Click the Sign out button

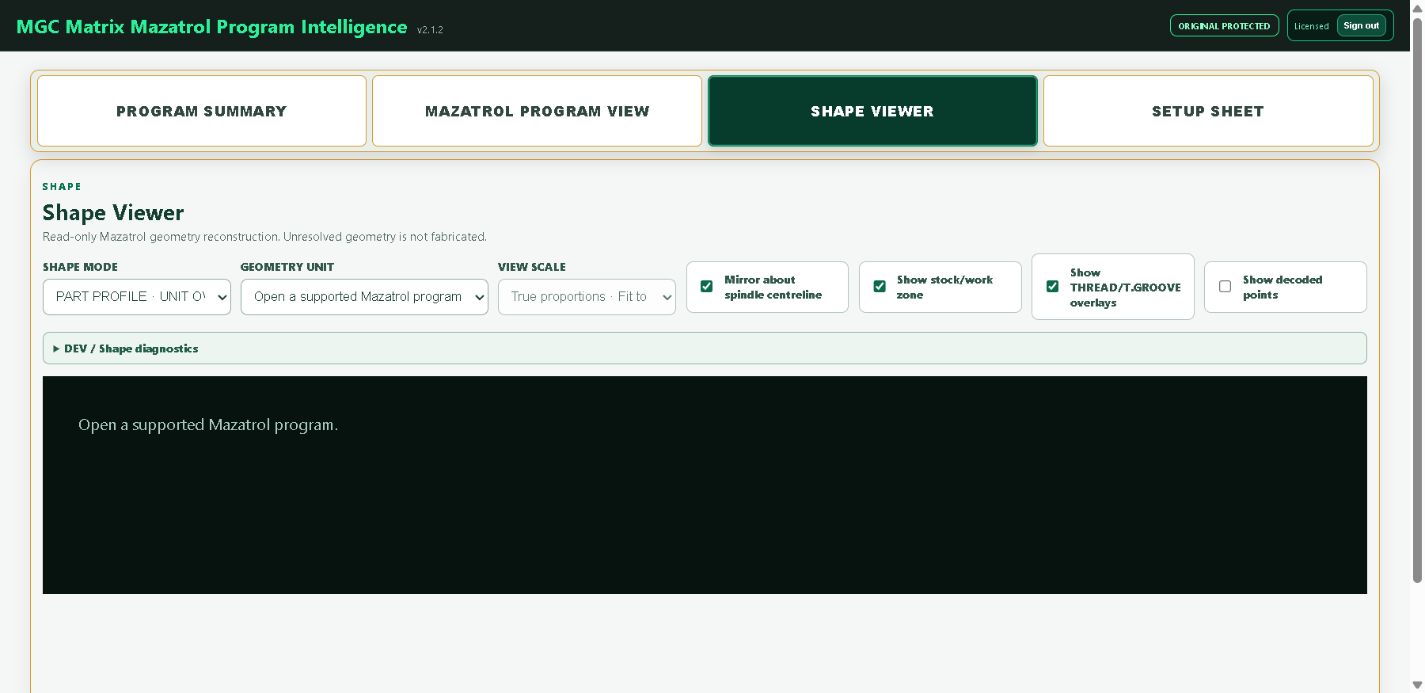(1361, 26)
